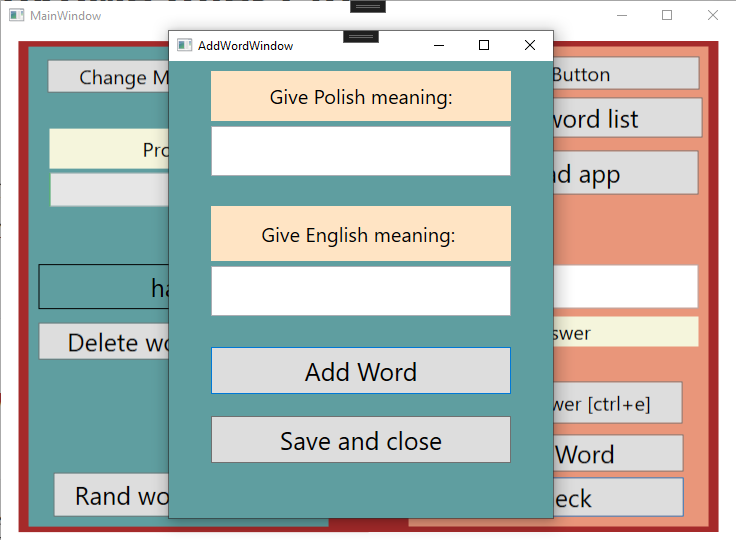Click the word list button in MainWindow
This screenshot has height=540, width=736.
[628, 118]
